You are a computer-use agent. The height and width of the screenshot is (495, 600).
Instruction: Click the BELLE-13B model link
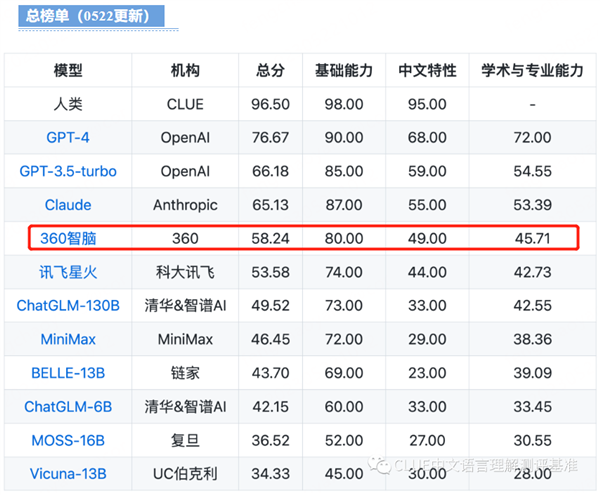pos(68,372)
